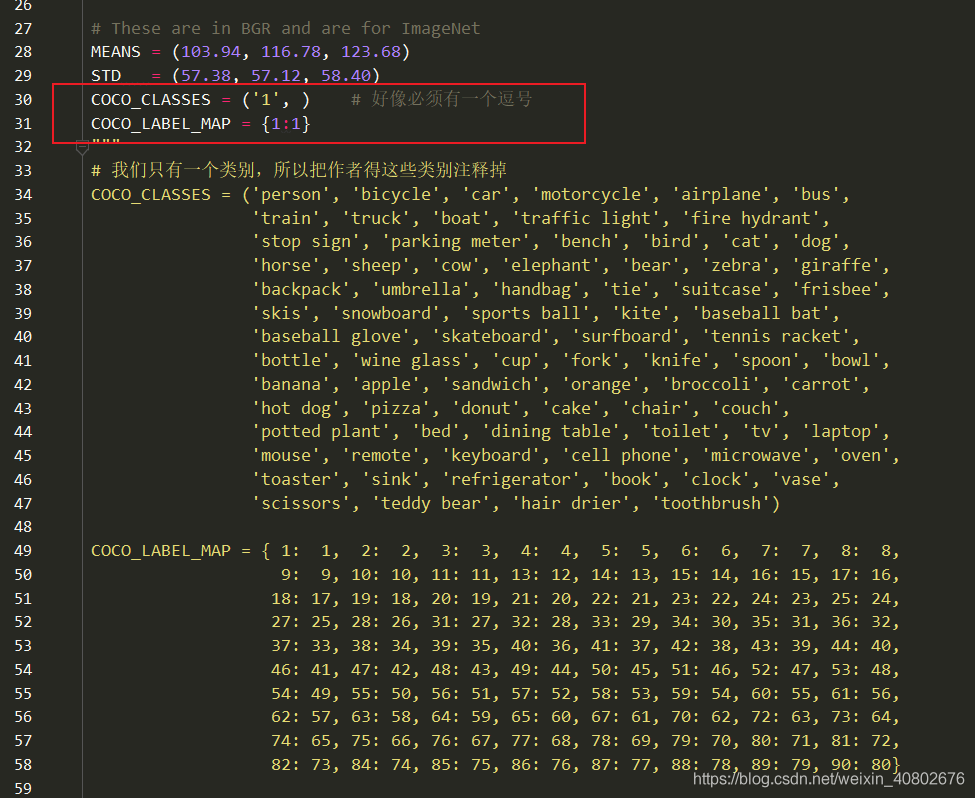Click the 'toothbrush' string on line 47
The image size is (975, 798).
tap(711, 503)
